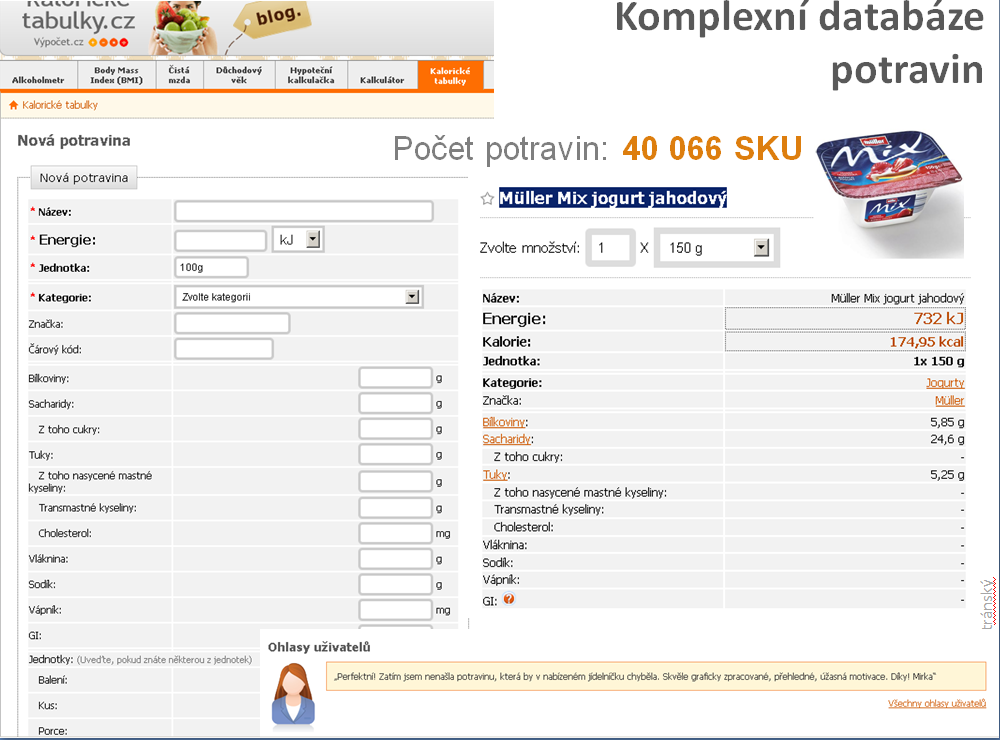Click the Čárový kód input field
Image resolution: width=1000 pixels, height=740 pixels.
coord(224,349)
